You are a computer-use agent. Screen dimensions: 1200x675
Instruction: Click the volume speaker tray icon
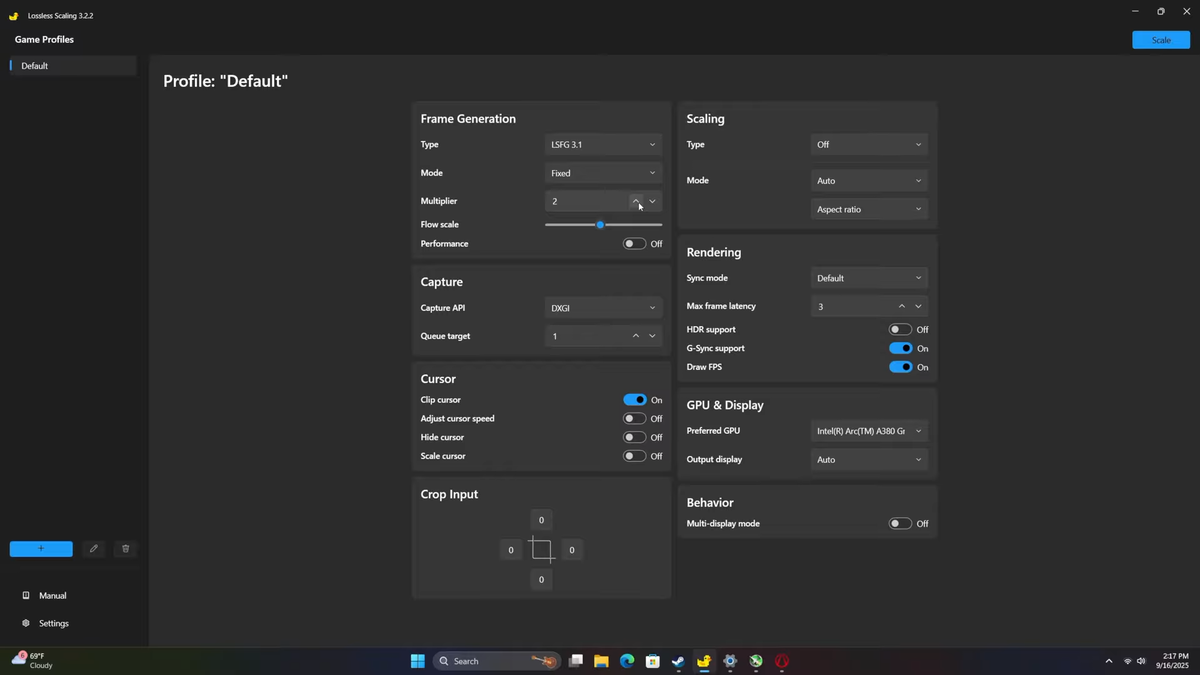1142,661
